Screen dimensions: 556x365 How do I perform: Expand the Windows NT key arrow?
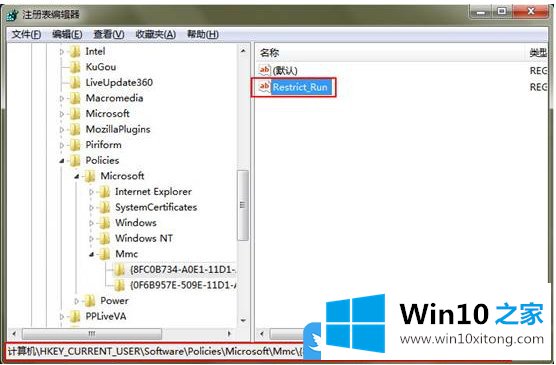(x=91, y=239)
